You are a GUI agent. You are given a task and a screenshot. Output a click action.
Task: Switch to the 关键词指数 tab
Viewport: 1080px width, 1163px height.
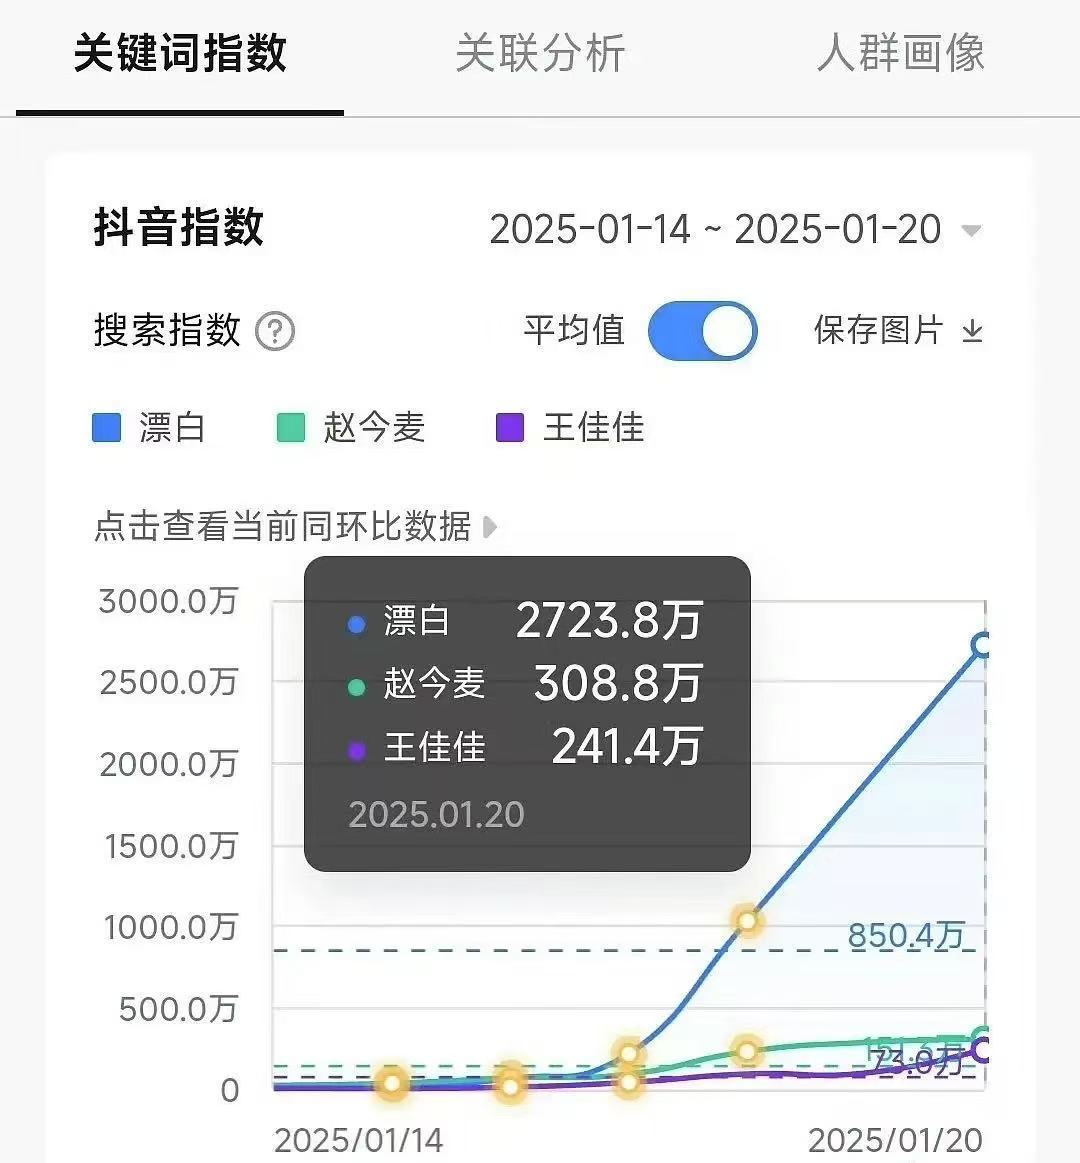click(x=180, y=53)
